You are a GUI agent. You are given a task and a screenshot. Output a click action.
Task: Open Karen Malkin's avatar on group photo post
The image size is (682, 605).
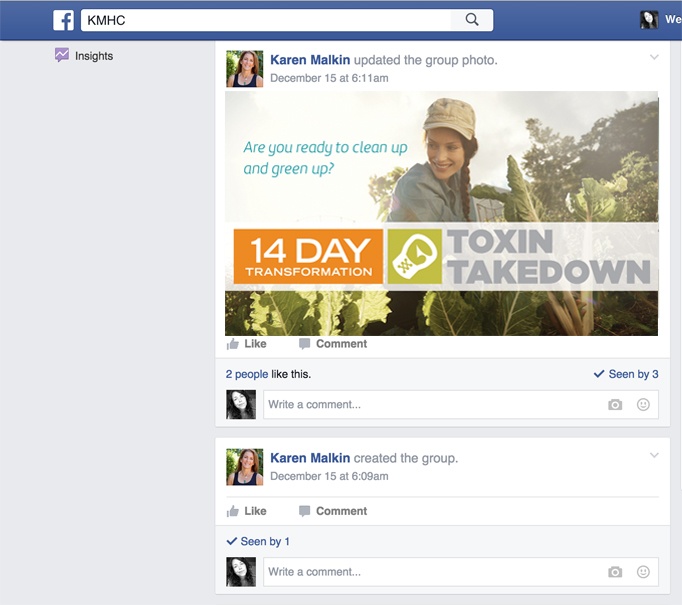[x=244, y=69]
